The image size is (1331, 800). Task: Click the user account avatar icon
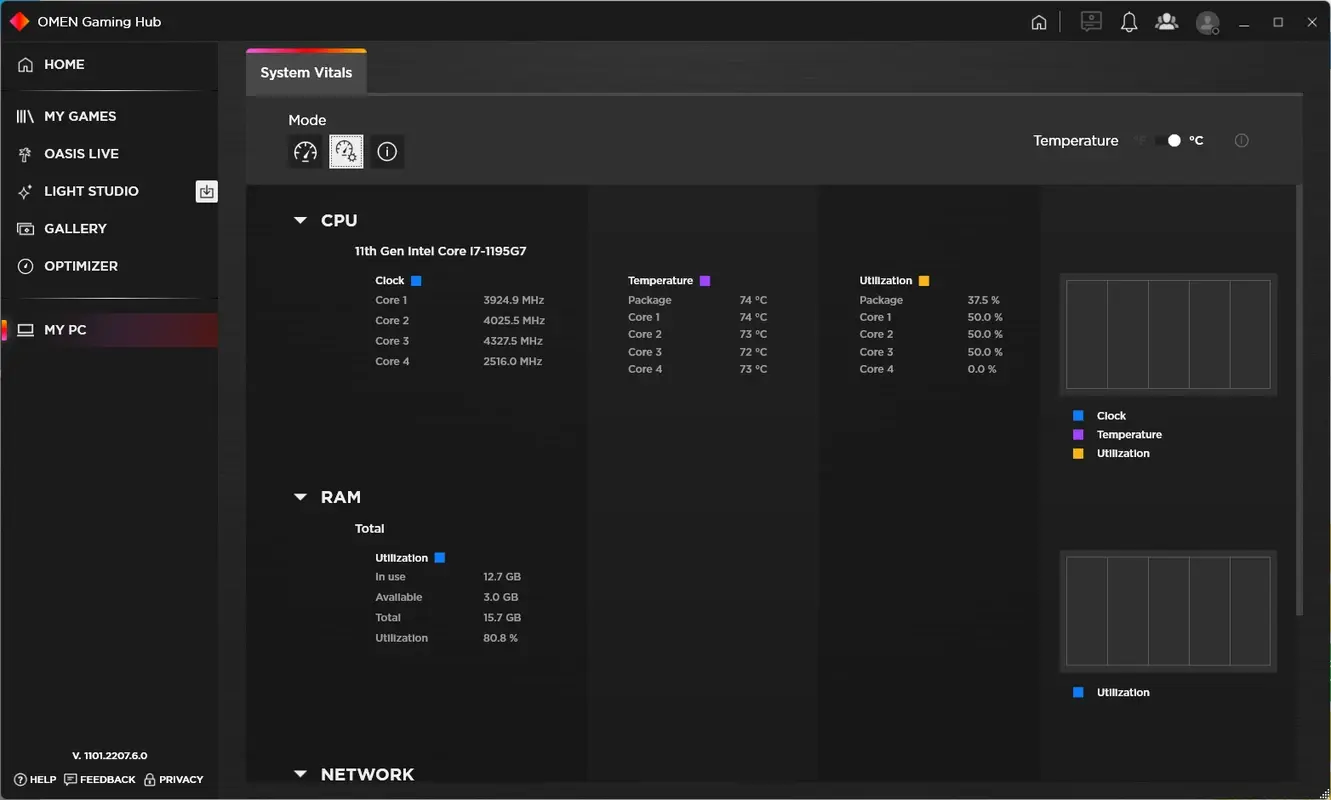click(1206, 22)
